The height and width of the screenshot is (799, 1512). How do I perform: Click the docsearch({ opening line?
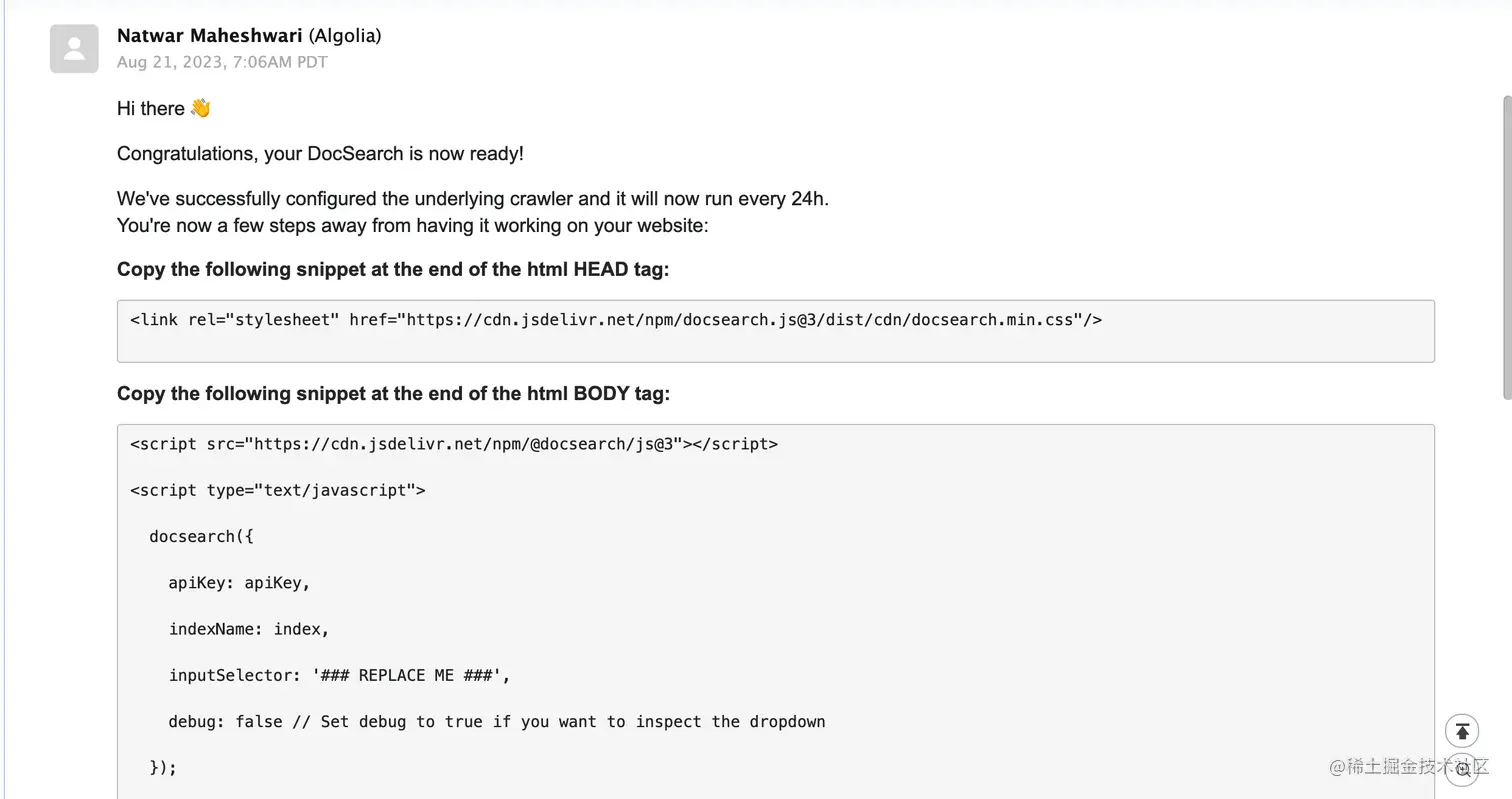point(202,537)
